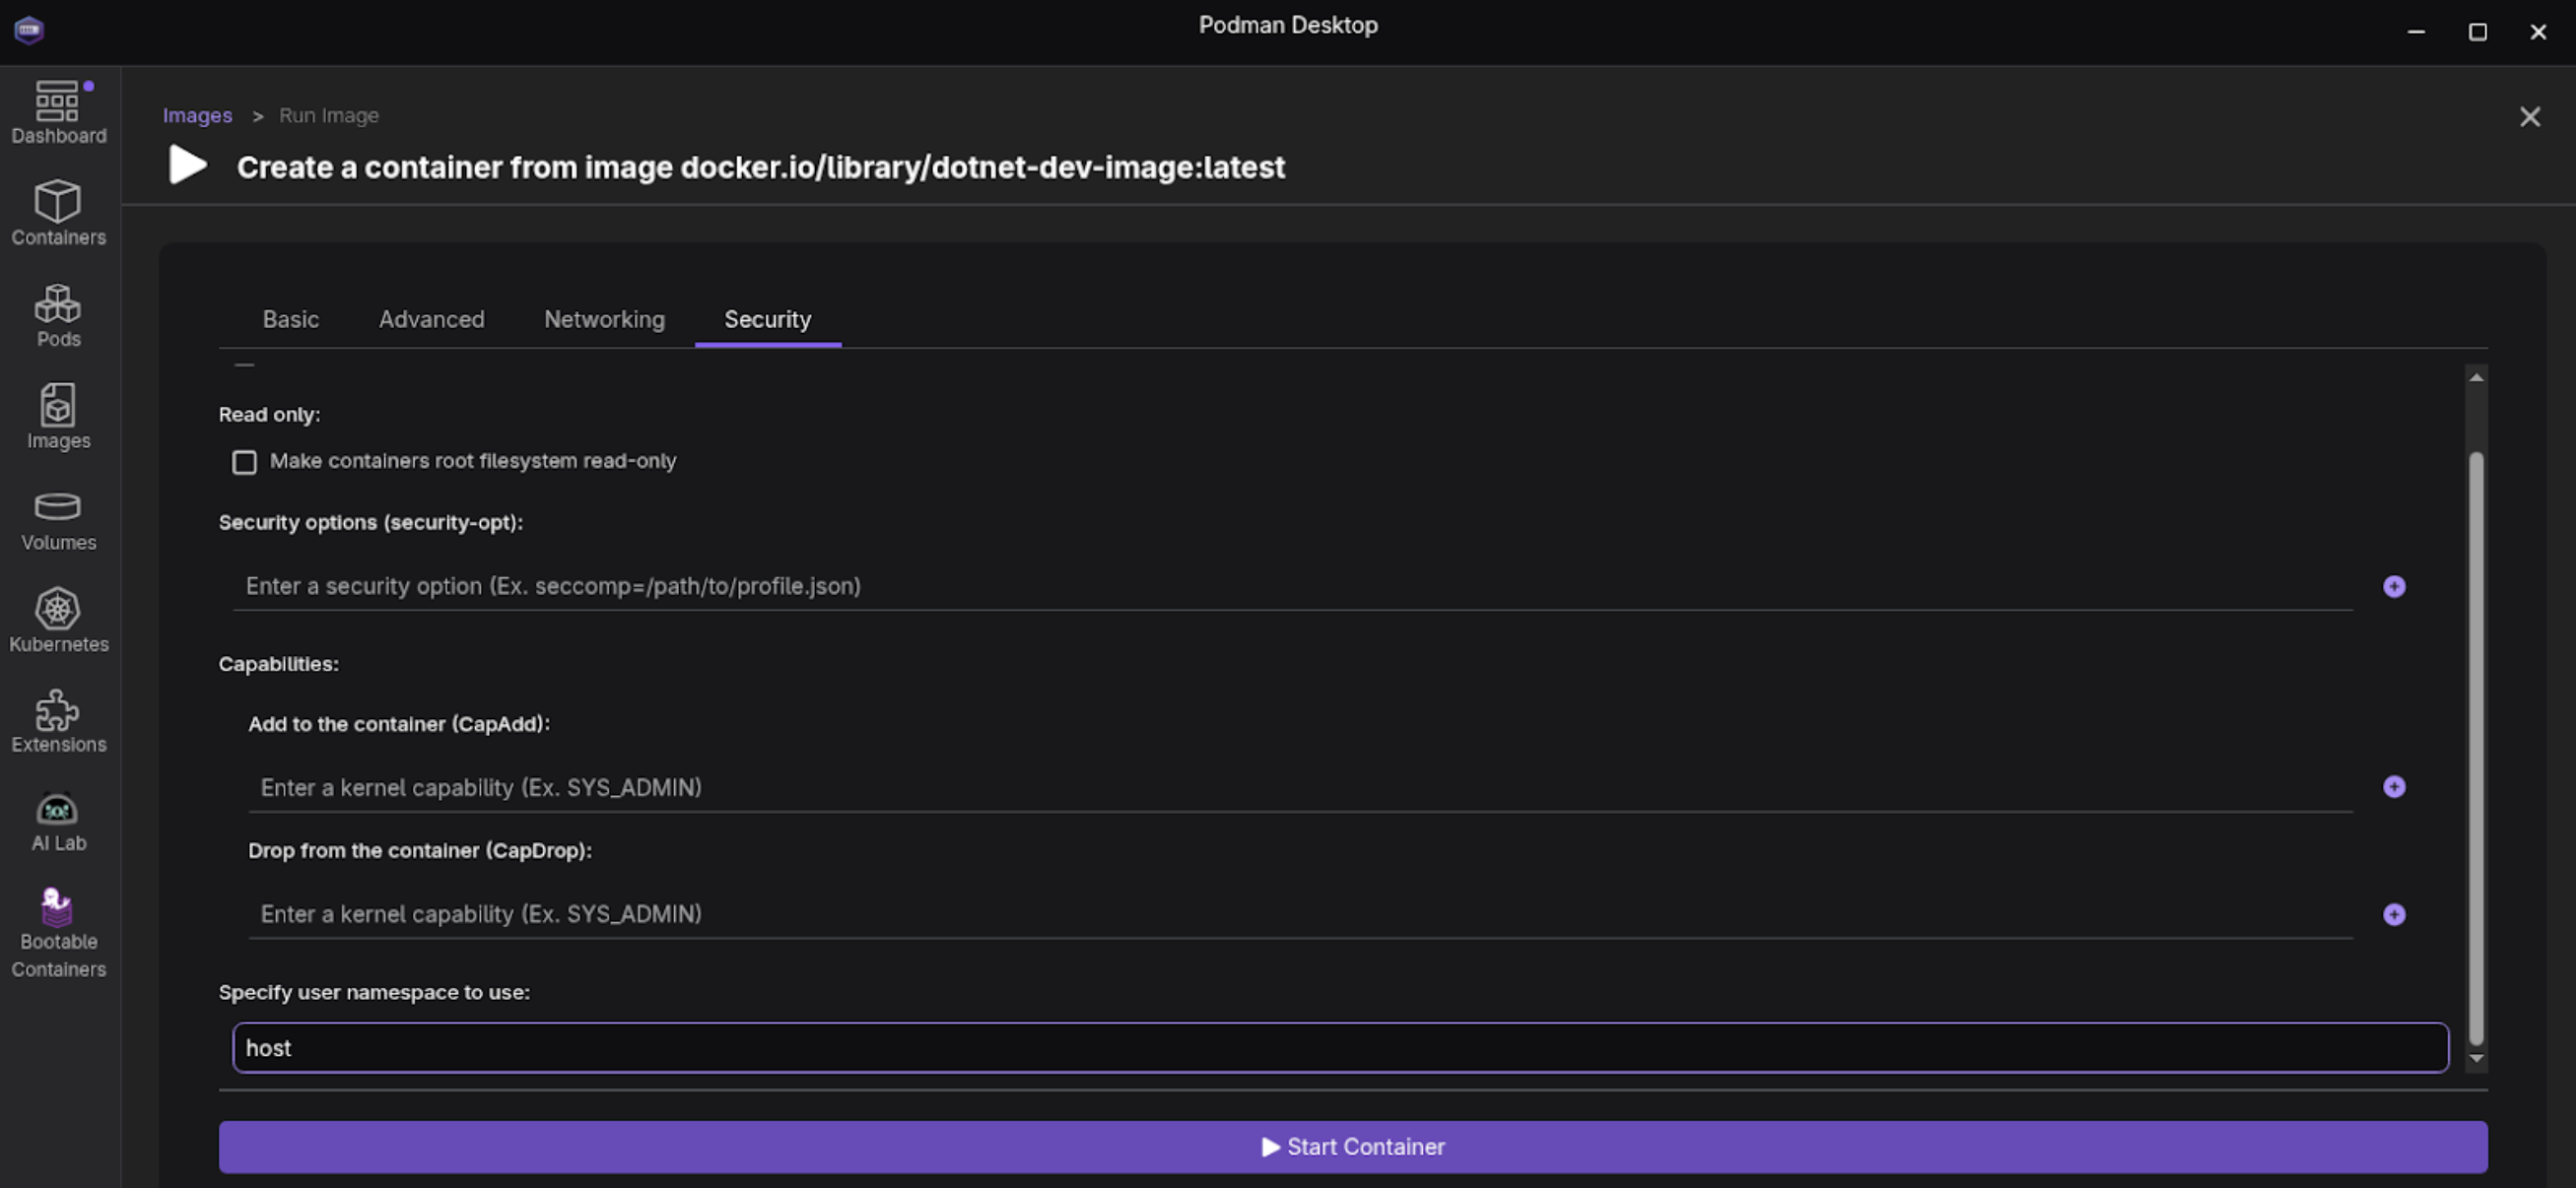Switch to the Basic tab

pyautogui.click(x=290, y=319)
